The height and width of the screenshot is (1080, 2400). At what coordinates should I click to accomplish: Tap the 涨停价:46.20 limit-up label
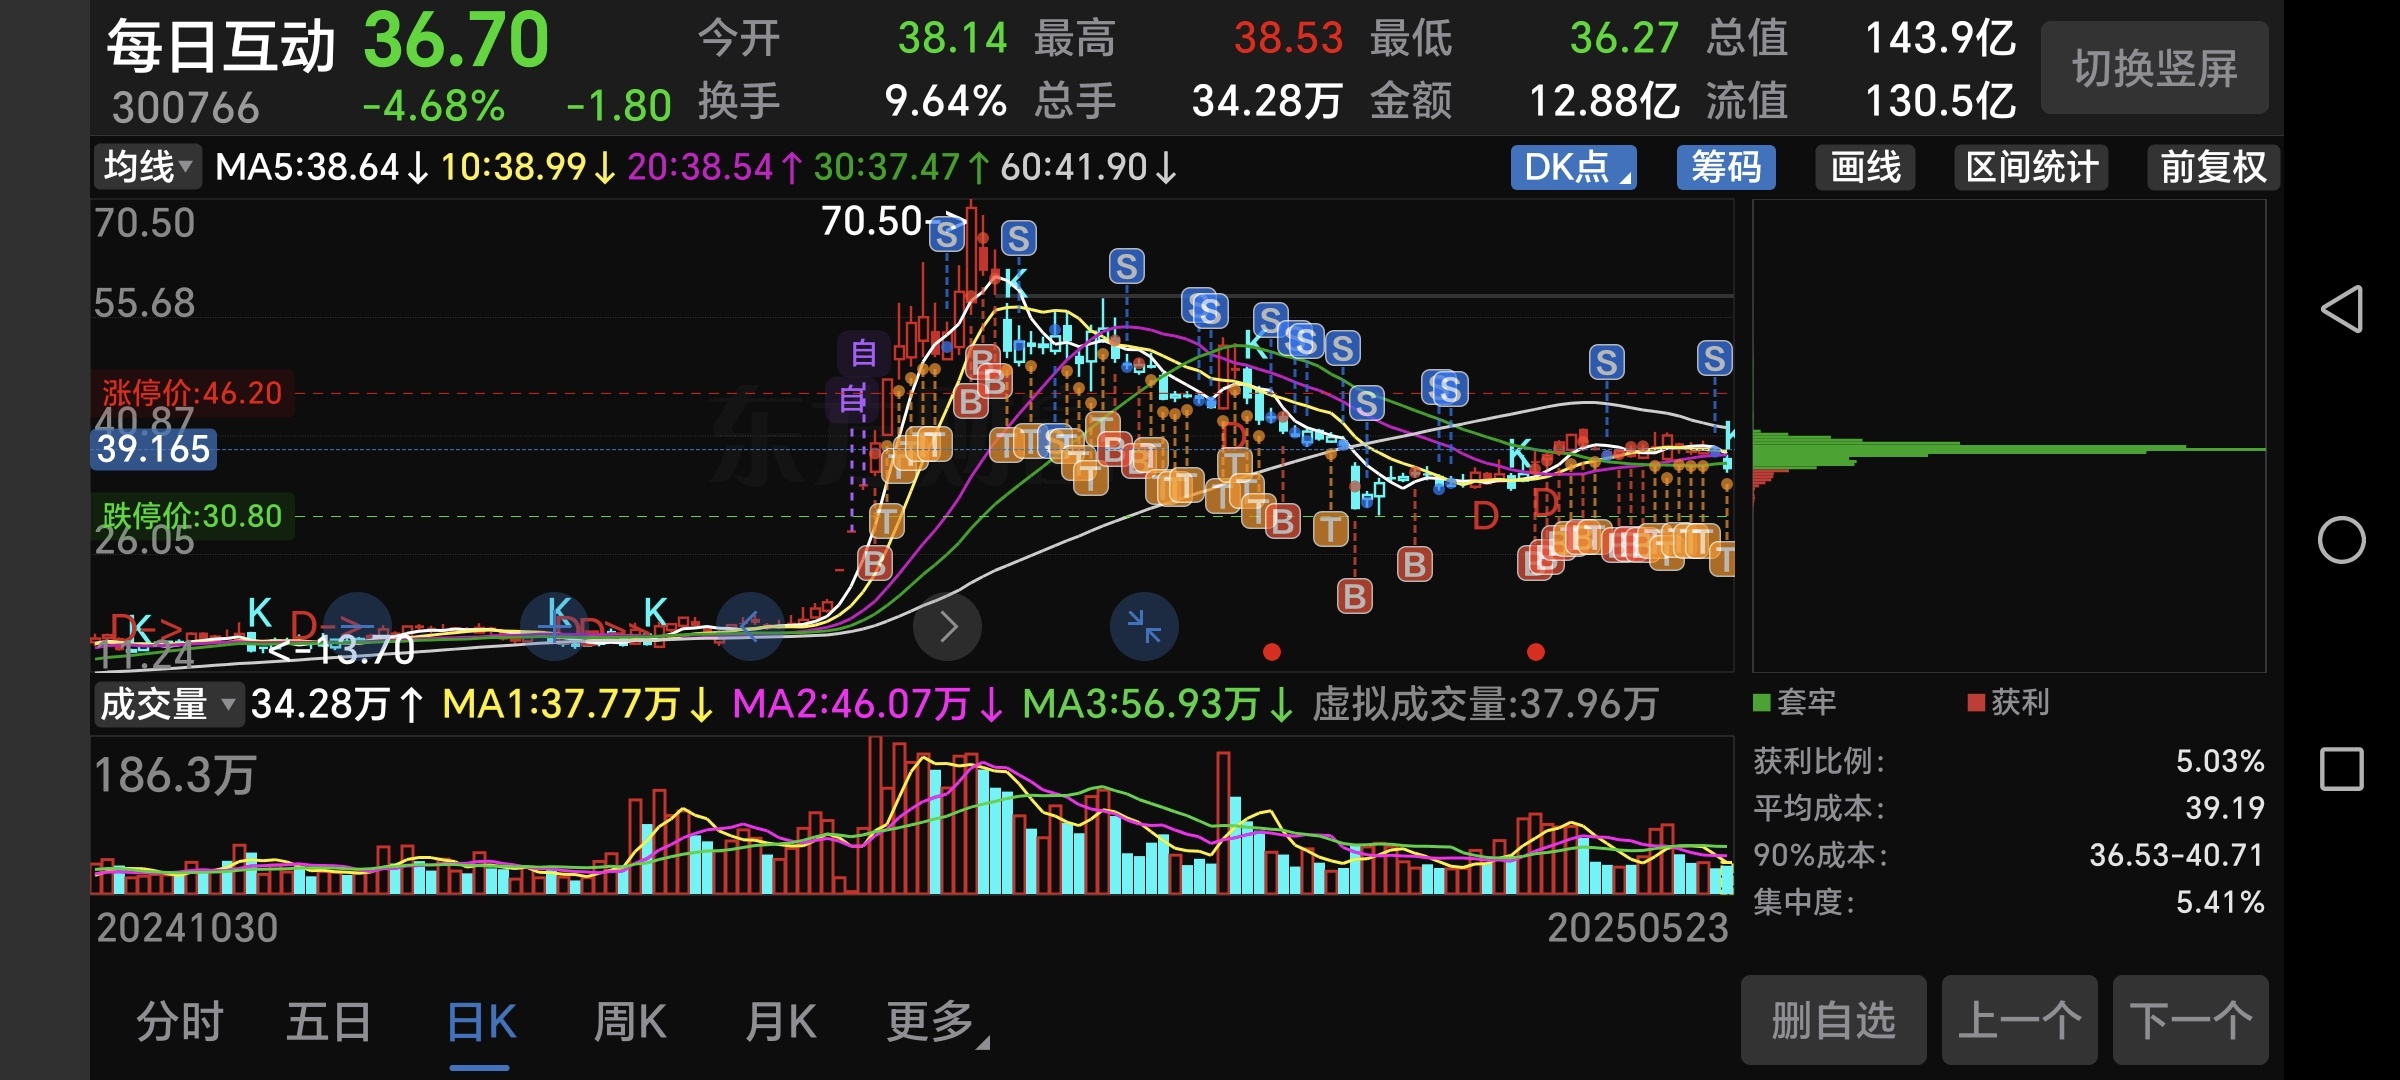pyautogui.click(x=192, y=393)
